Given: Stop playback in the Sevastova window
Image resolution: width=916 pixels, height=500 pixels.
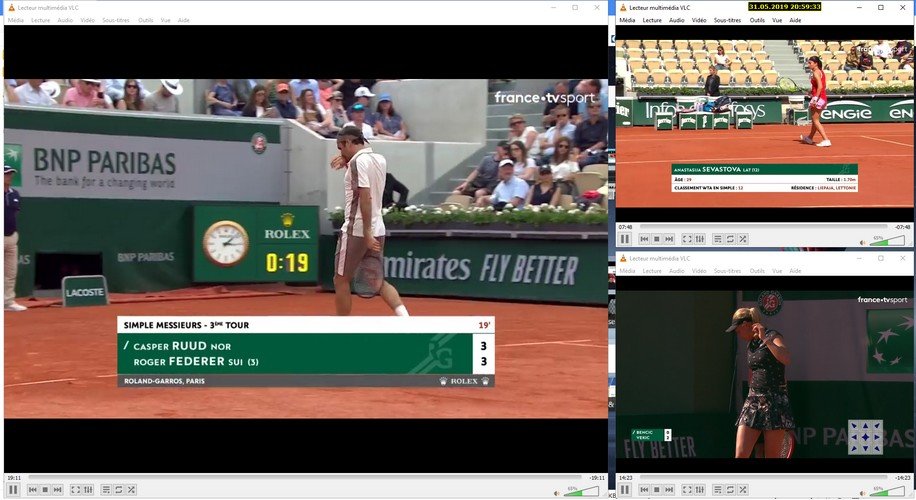Looking at the screenshot, I should pos(657,238).
